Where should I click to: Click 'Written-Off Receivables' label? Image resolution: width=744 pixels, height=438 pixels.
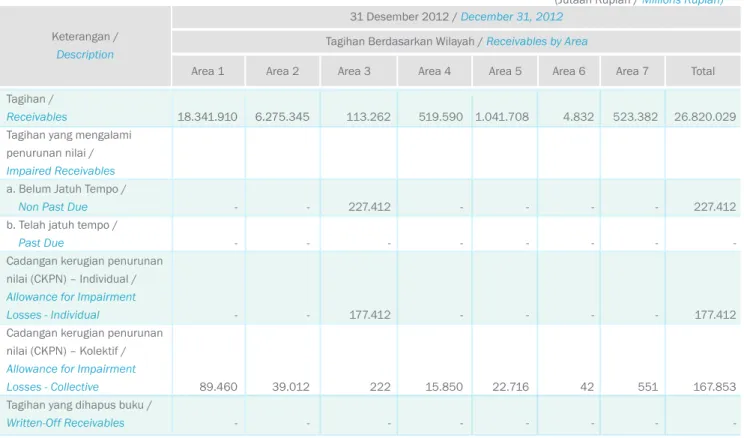click(x=65, y=423)
